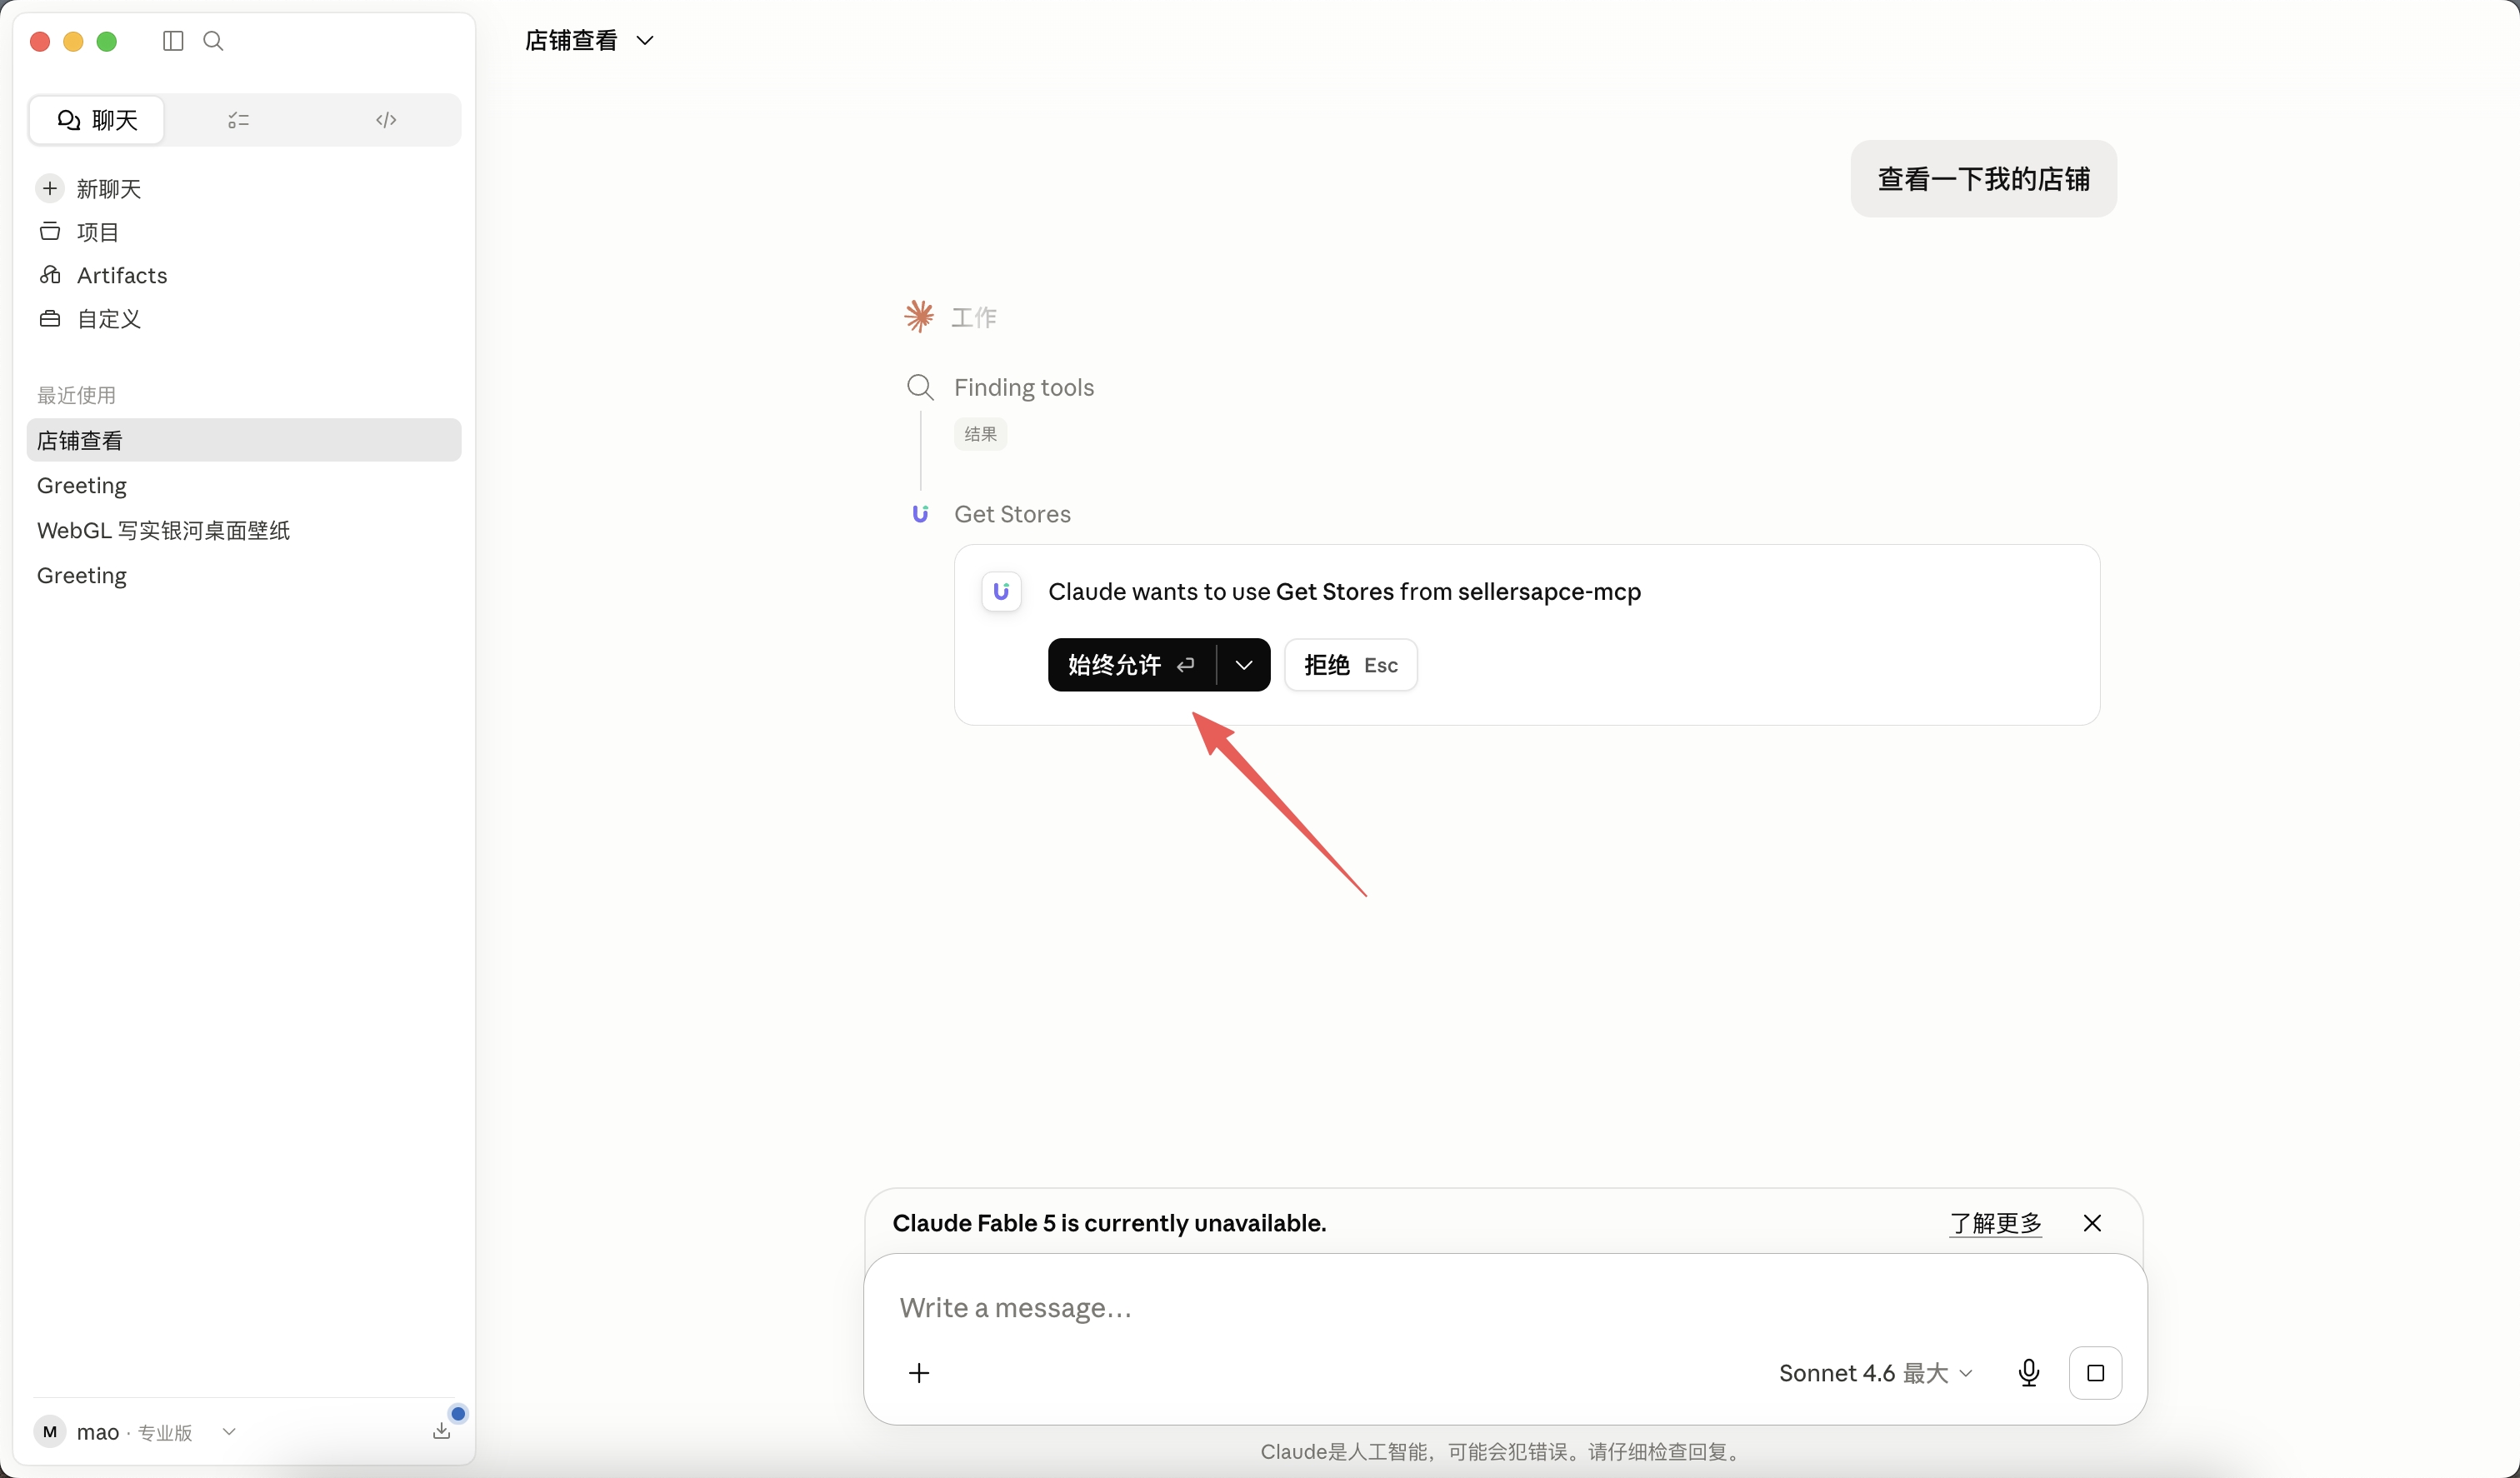The width and height of the screenshot is (2520, 1478).
Task: Open the last Greeting chat
Action: click(82, 576)
